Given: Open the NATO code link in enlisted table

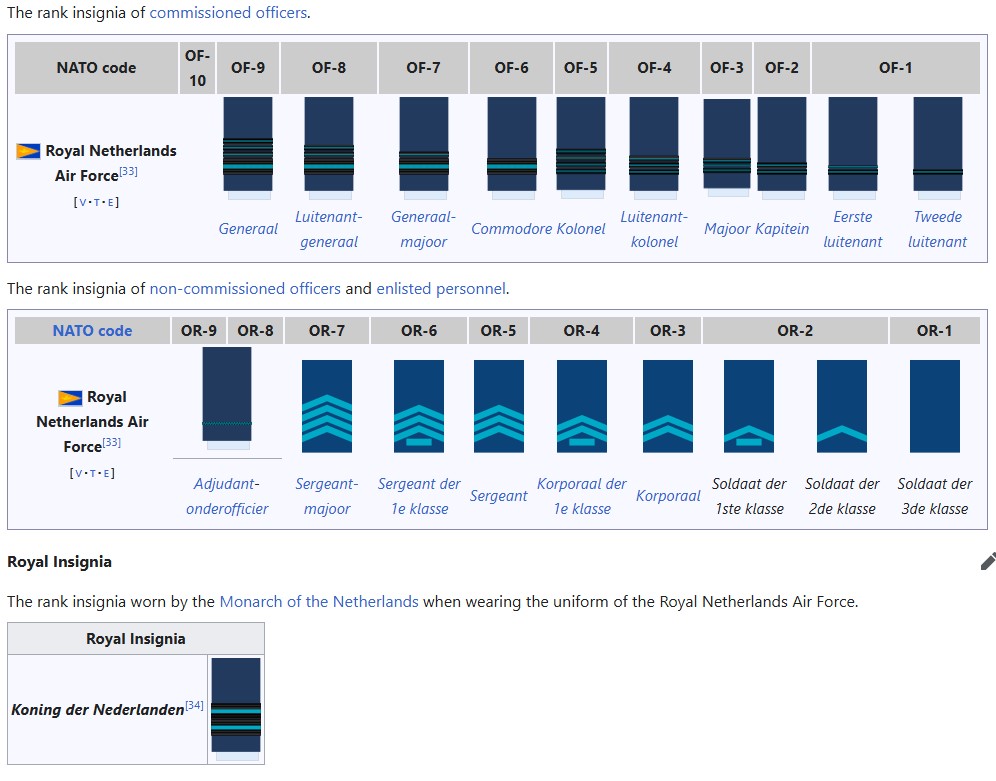Looking at the screenshot, I should [x=92, y=331].
